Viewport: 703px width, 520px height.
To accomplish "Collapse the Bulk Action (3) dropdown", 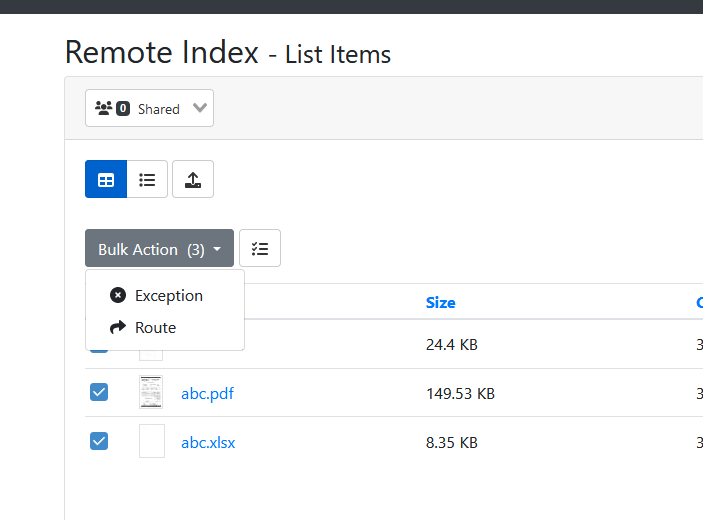I will tap(159, 249).
